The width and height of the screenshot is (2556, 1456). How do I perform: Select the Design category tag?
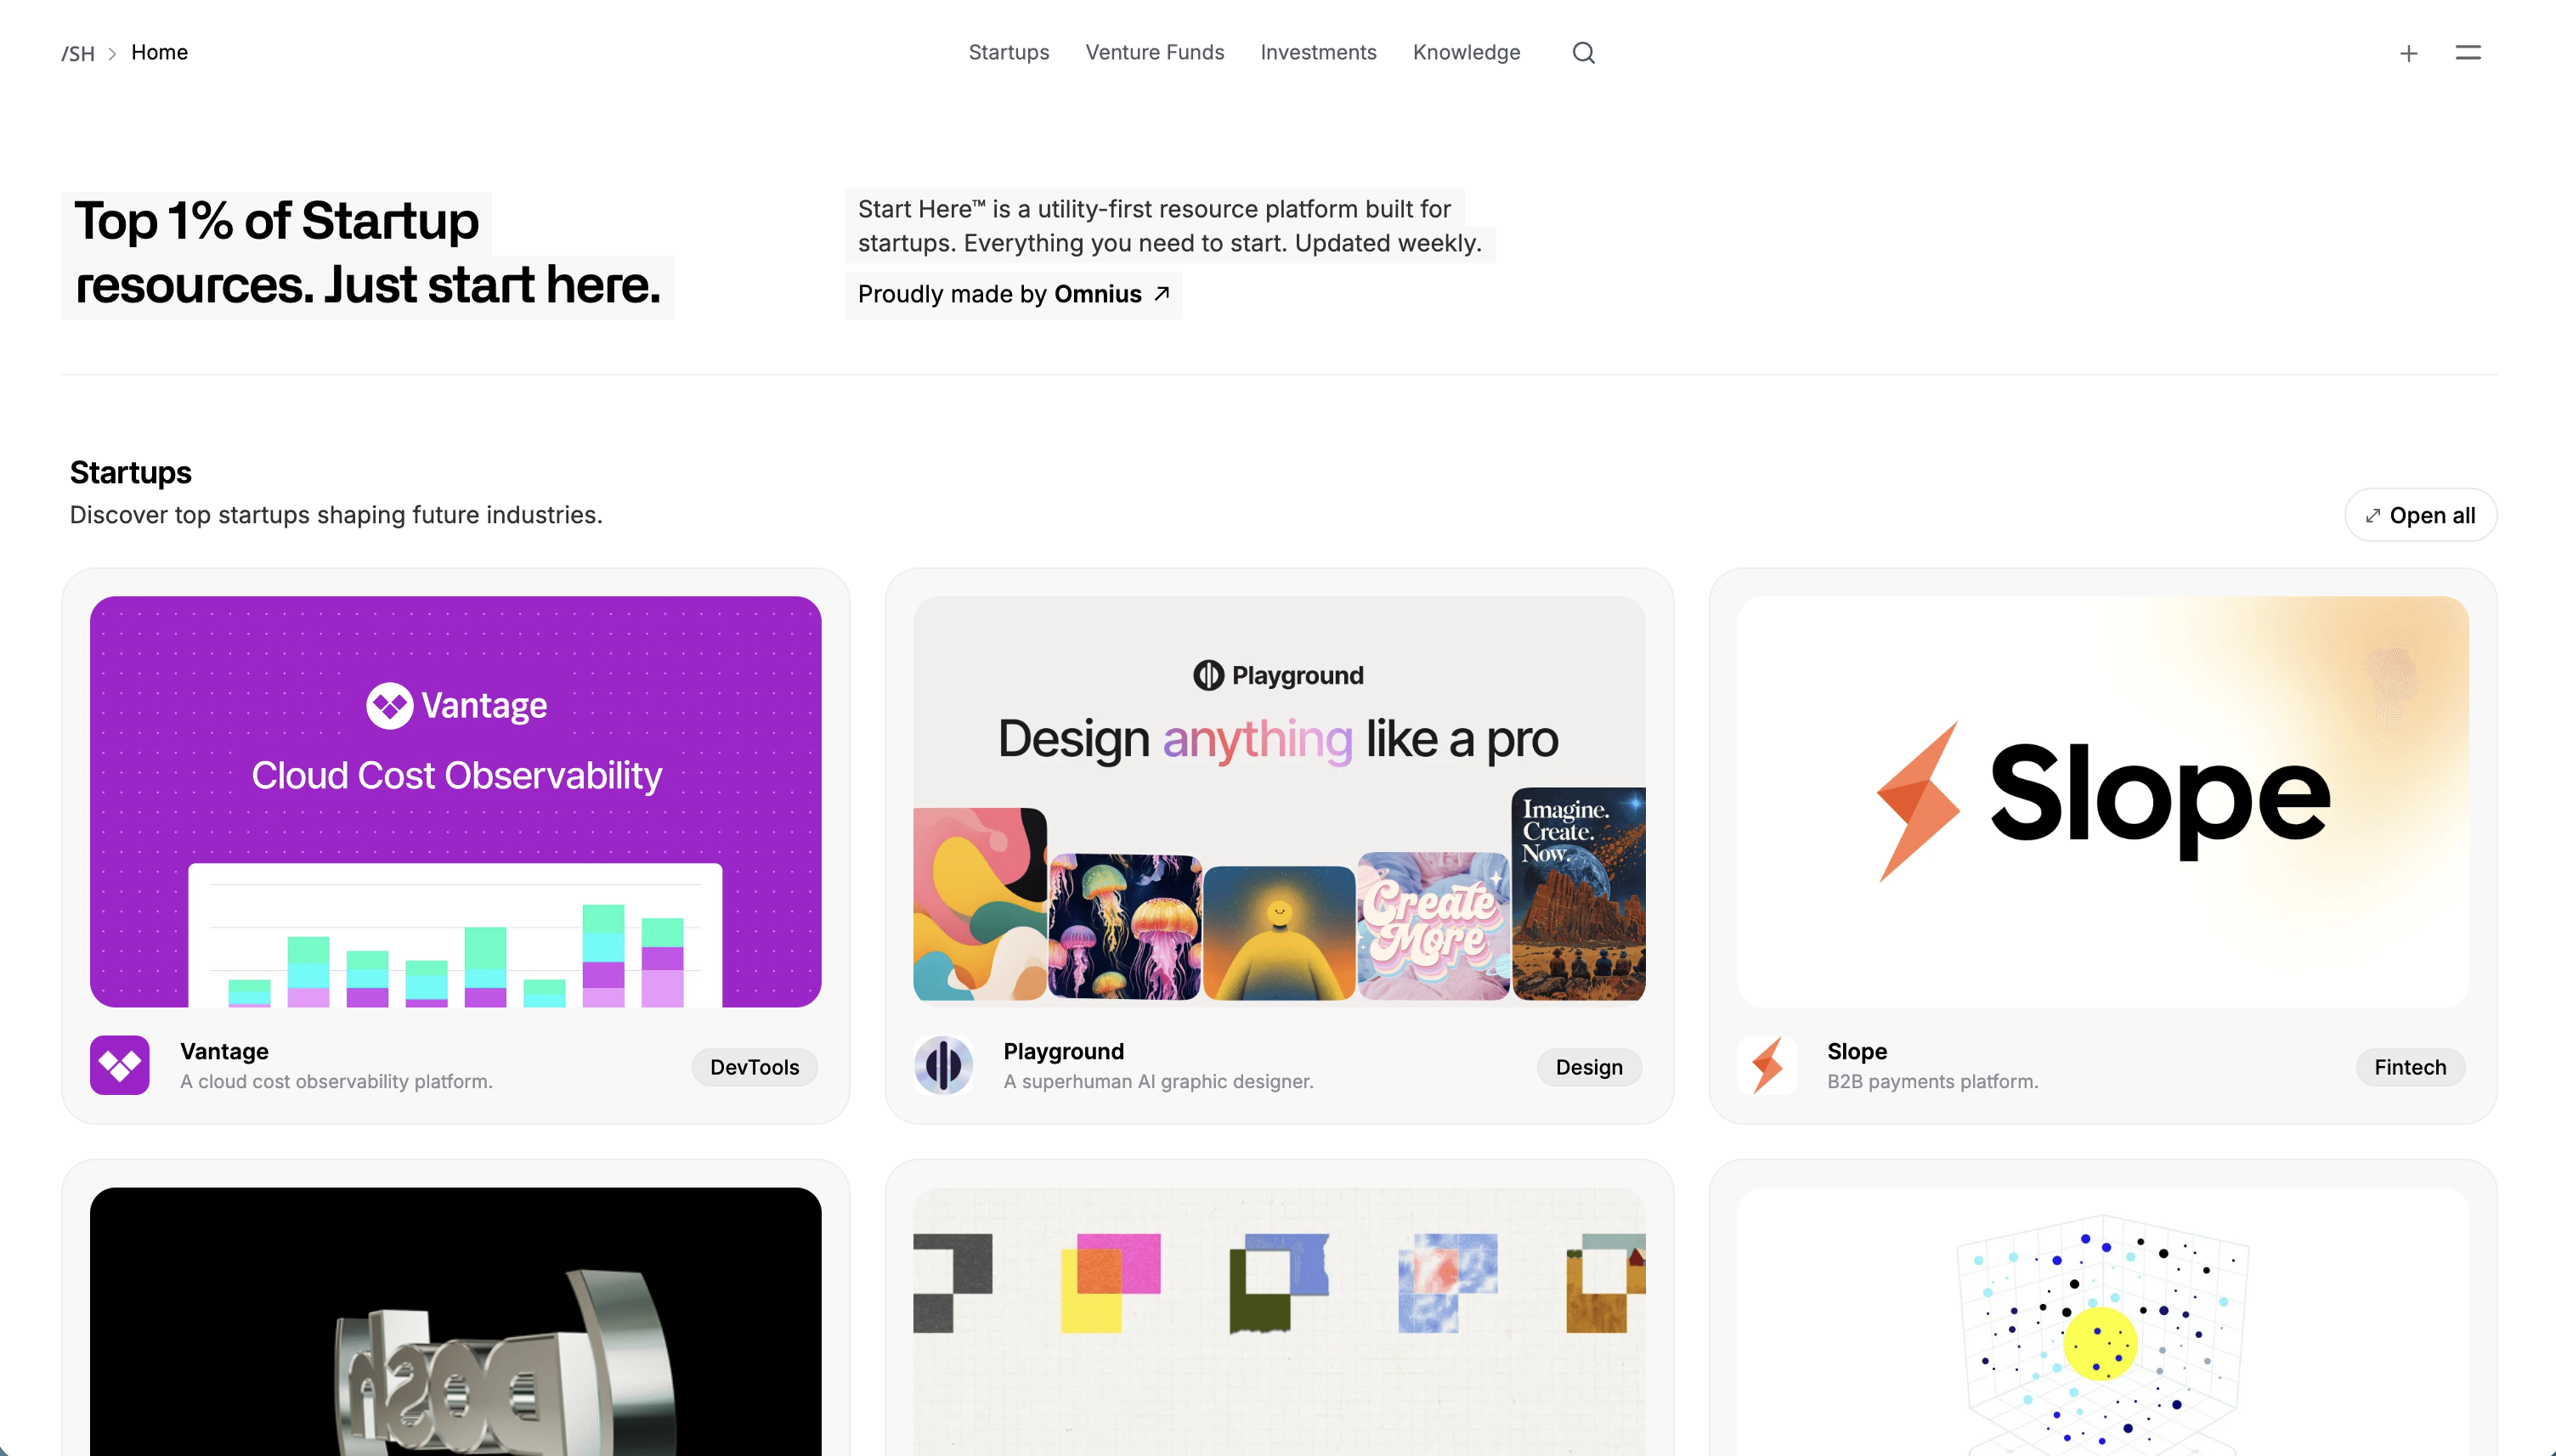(x=1588, y=1067)
